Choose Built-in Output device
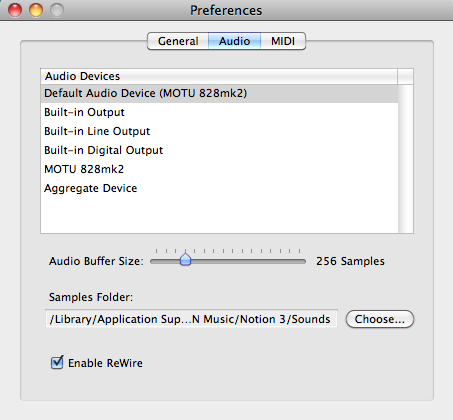The image size is (453, 420). (x=219, y=112)
